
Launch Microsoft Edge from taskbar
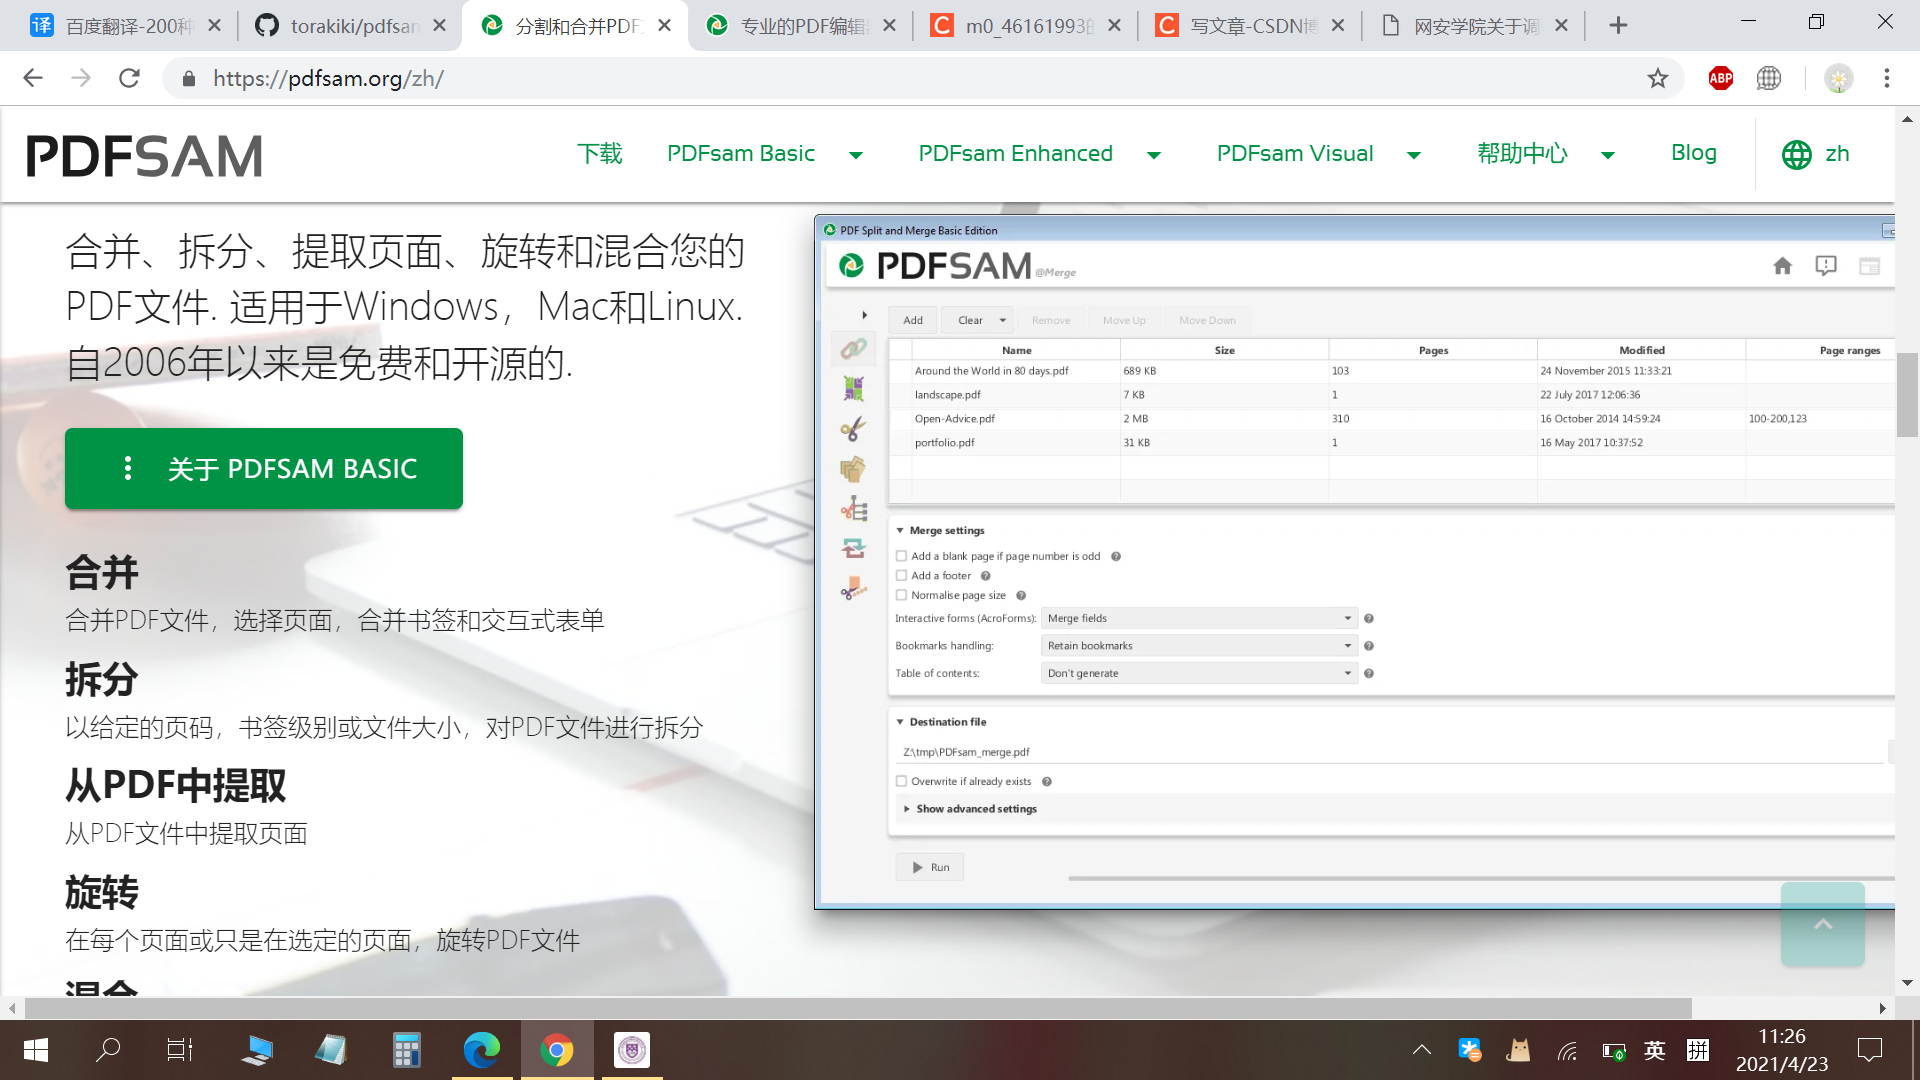482,1050
